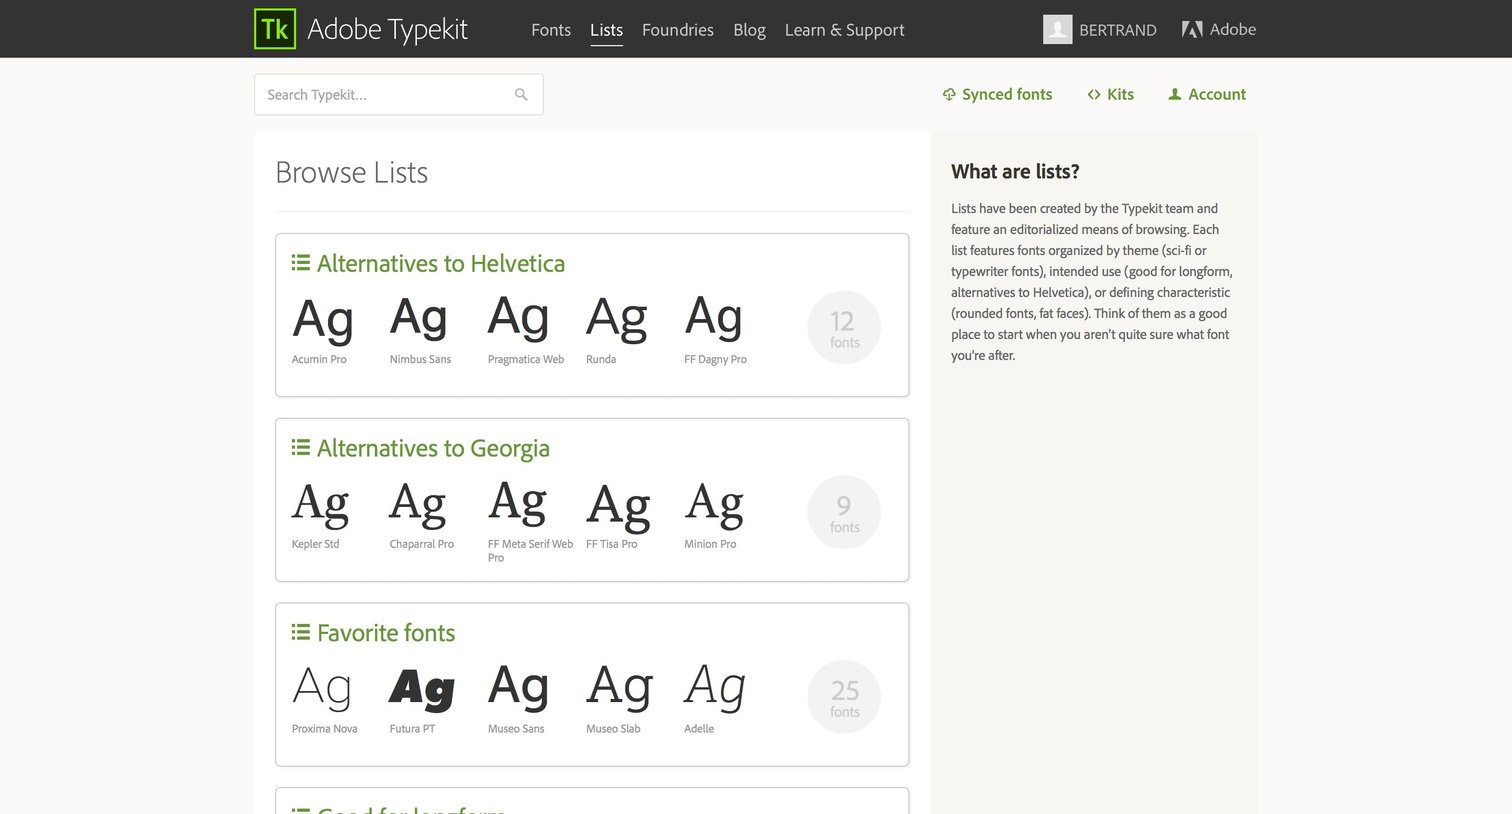Screen dimensions: 1512x814
Task: Select the Museo Slab font sample
Action: [x=619, y=699]
